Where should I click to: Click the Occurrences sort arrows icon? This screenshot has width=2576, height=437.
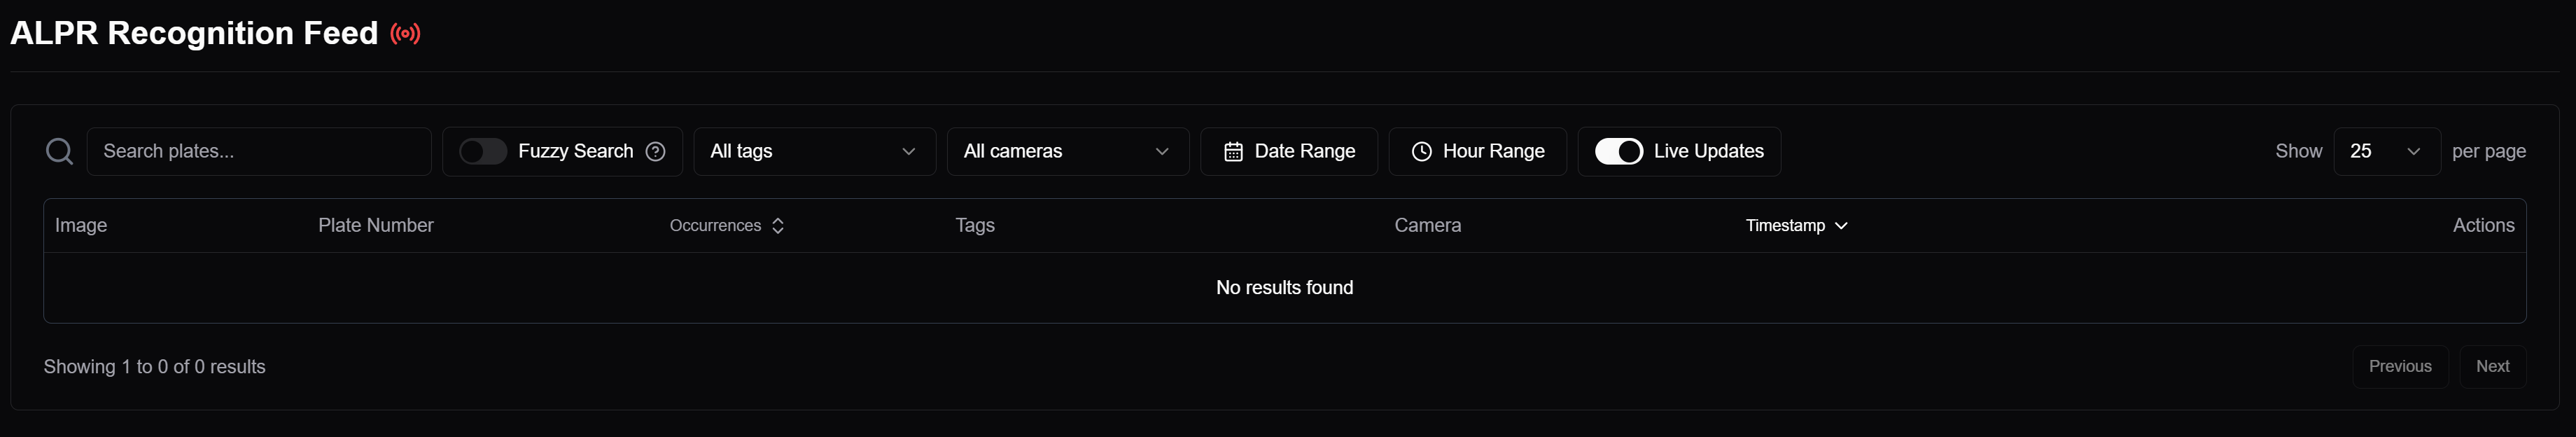(778, 226)
